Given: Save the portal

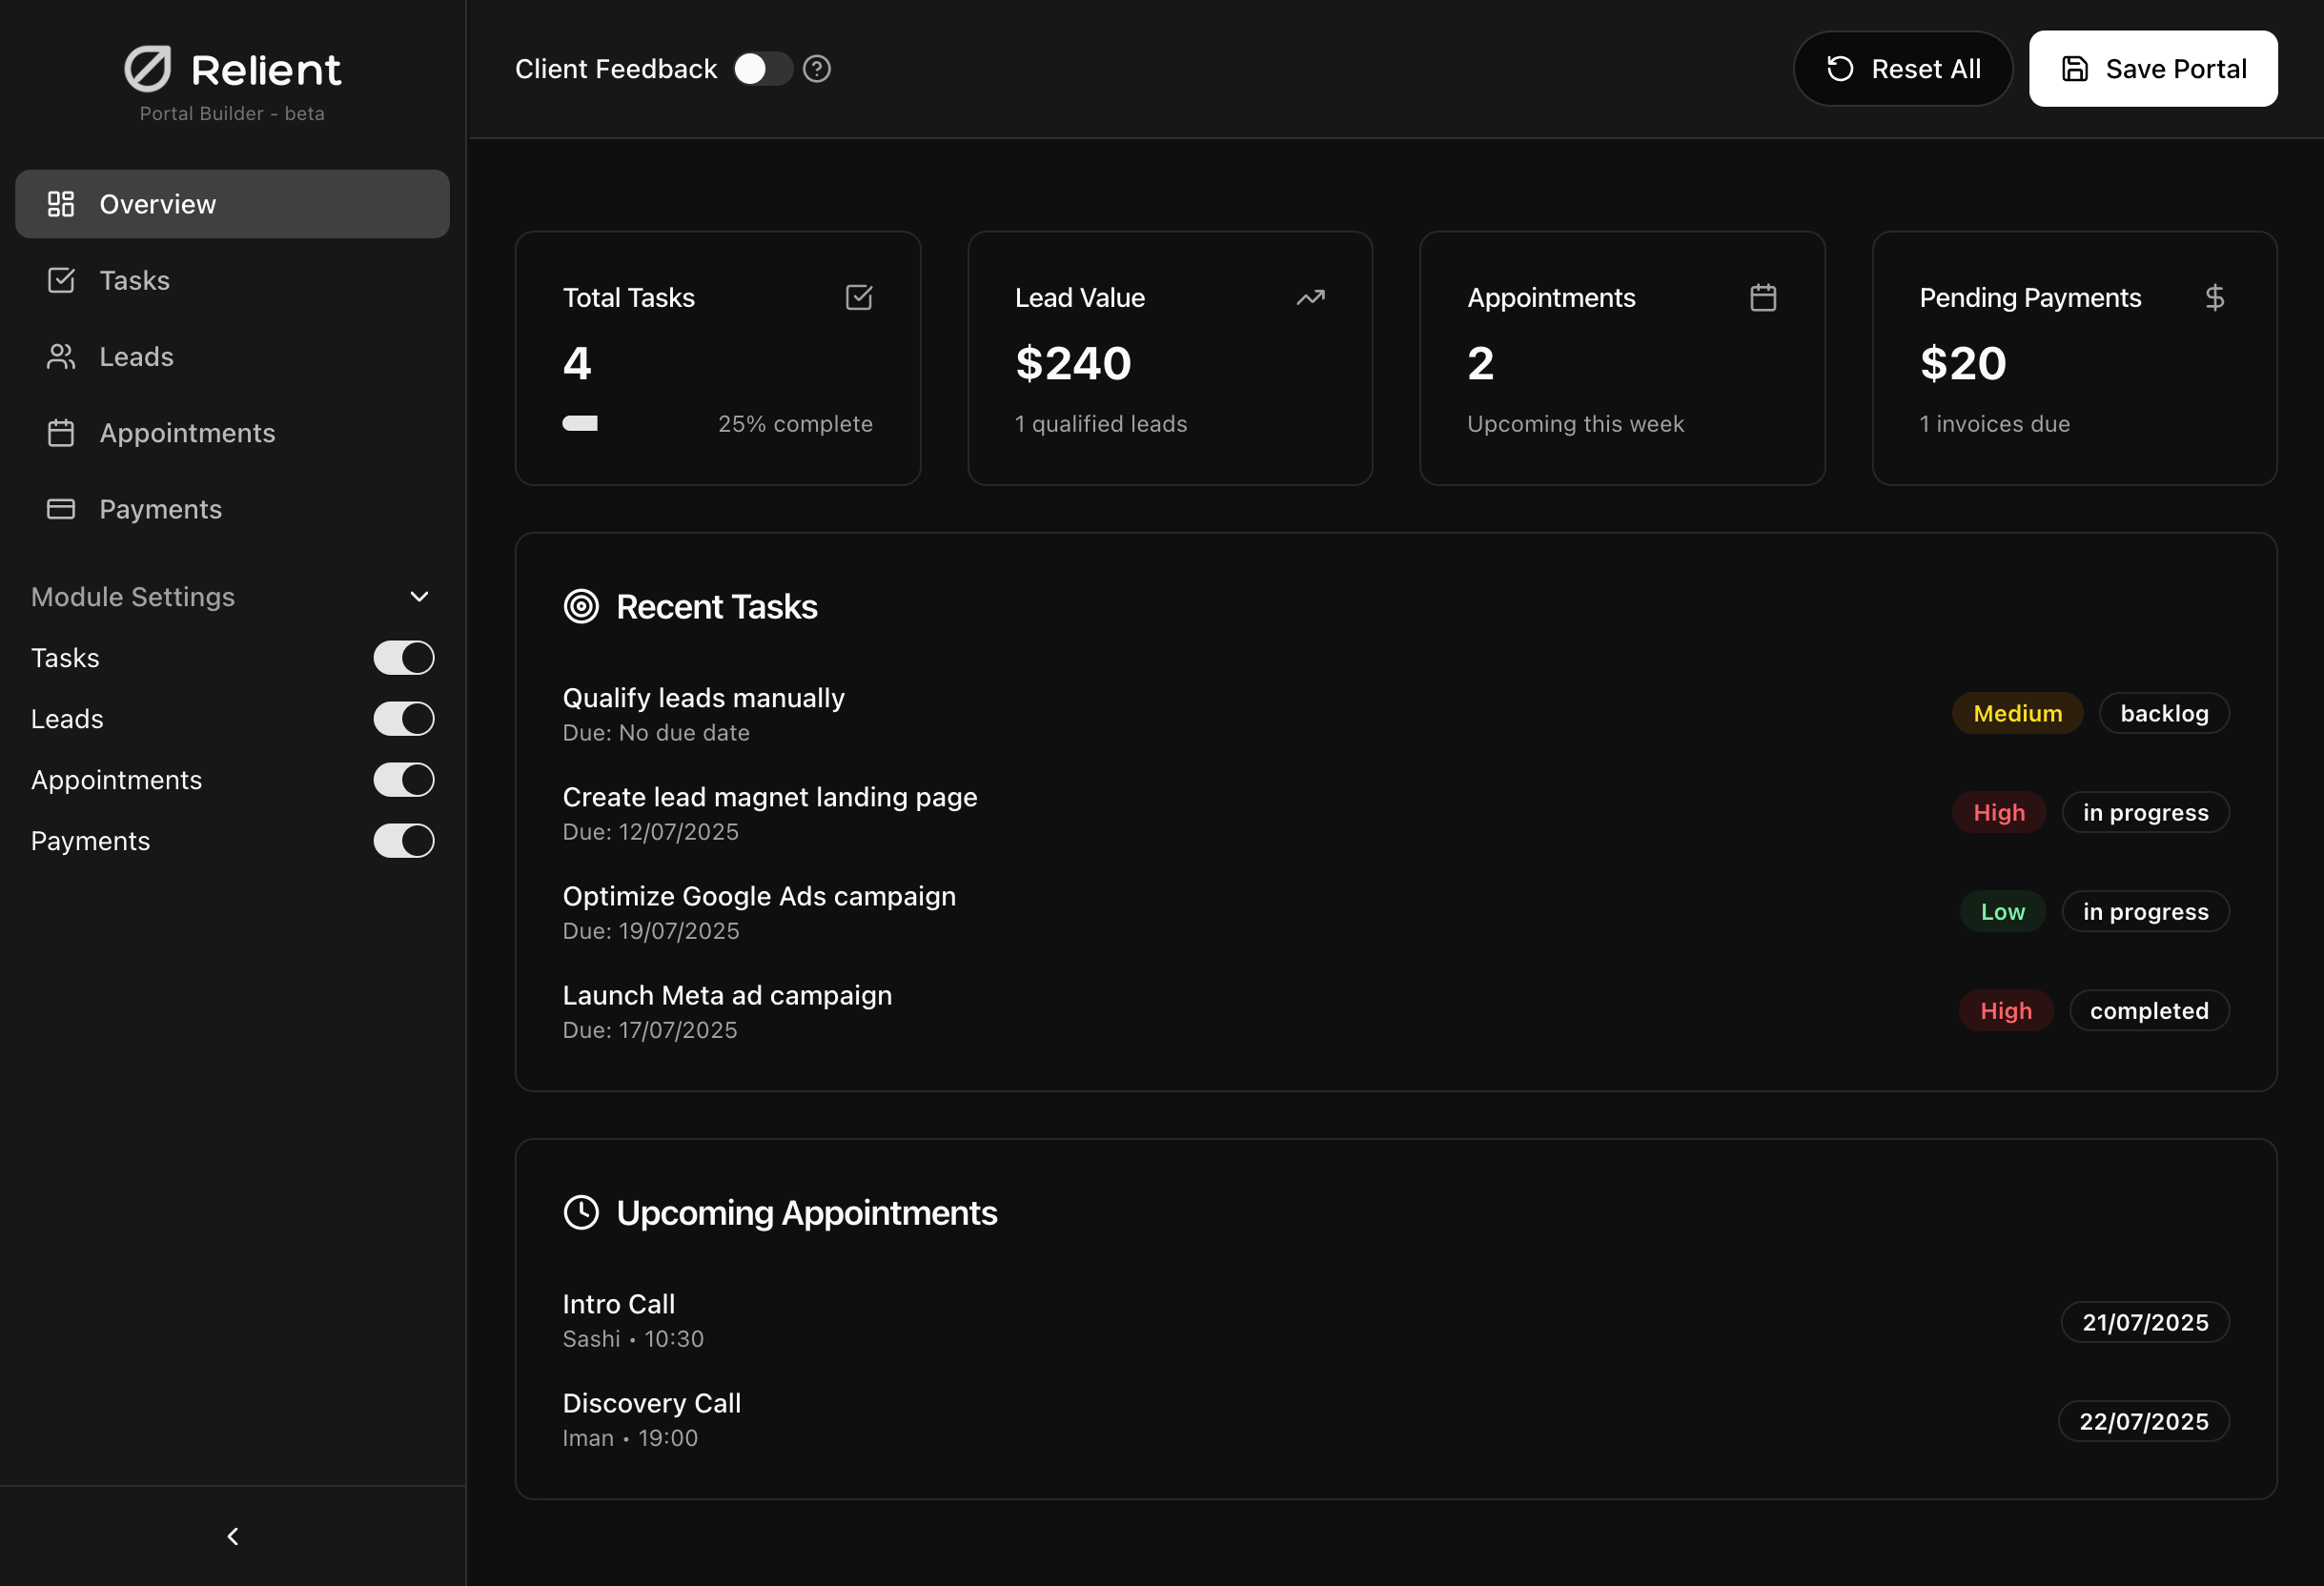Looking at the screenshot, I should click(x=2152, y=68).
